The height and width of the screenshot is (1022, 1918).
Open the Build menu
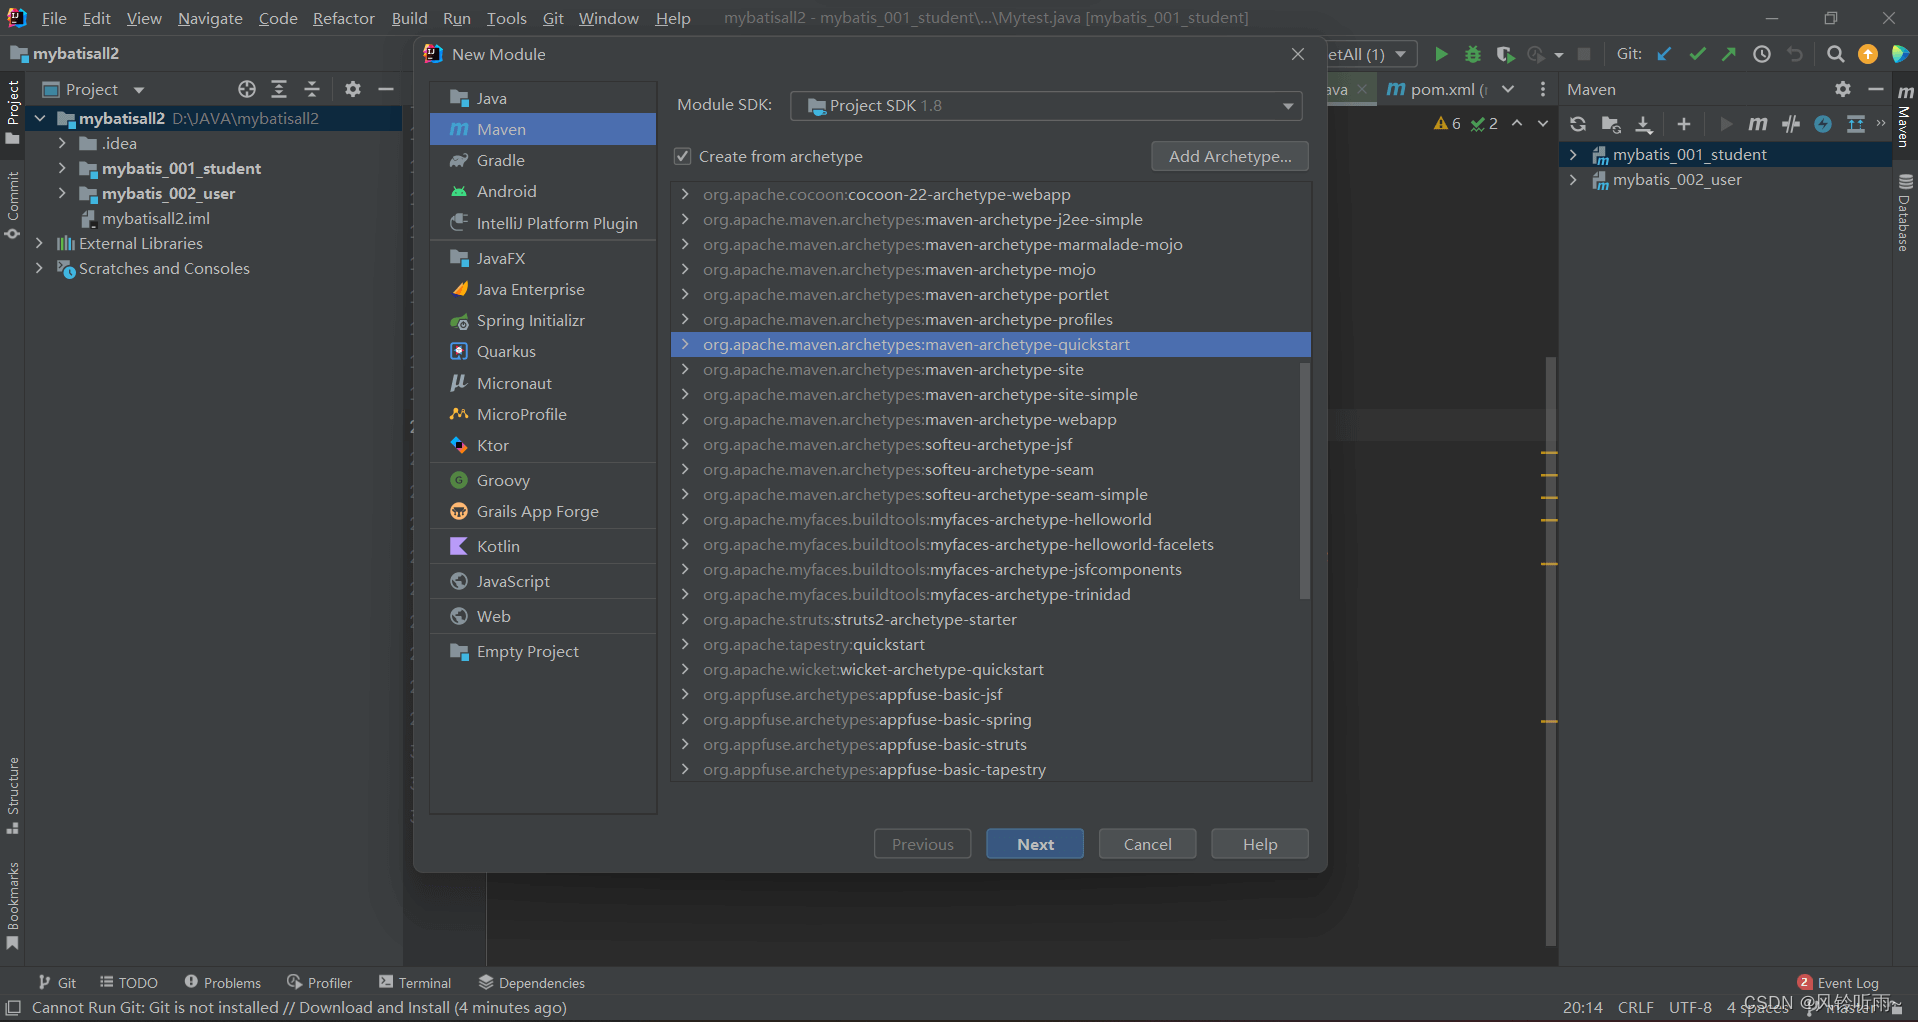pyautogui.click(x=409, y=18)
